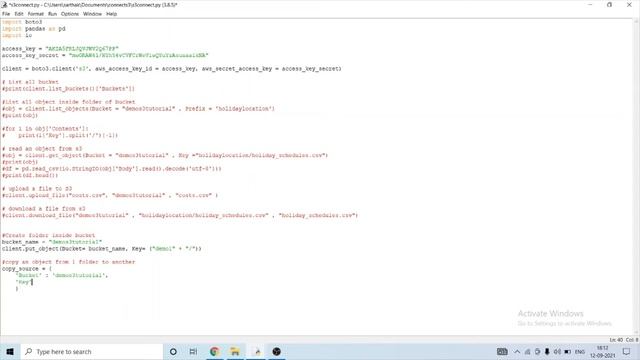Click the '# read an object from s3' comment
Viewport: 640px width, 360px height.
coord(42,149)
